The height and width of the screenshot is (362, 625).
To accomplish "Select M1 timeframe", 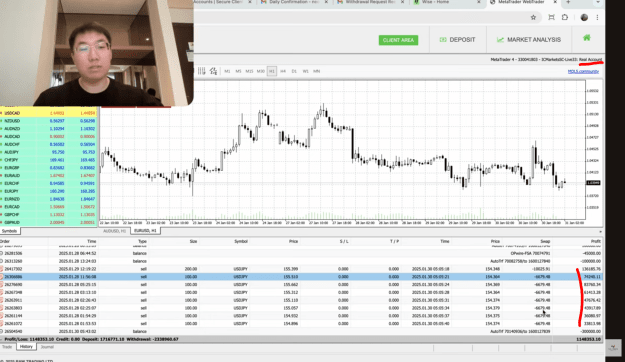I will point(227,71).
